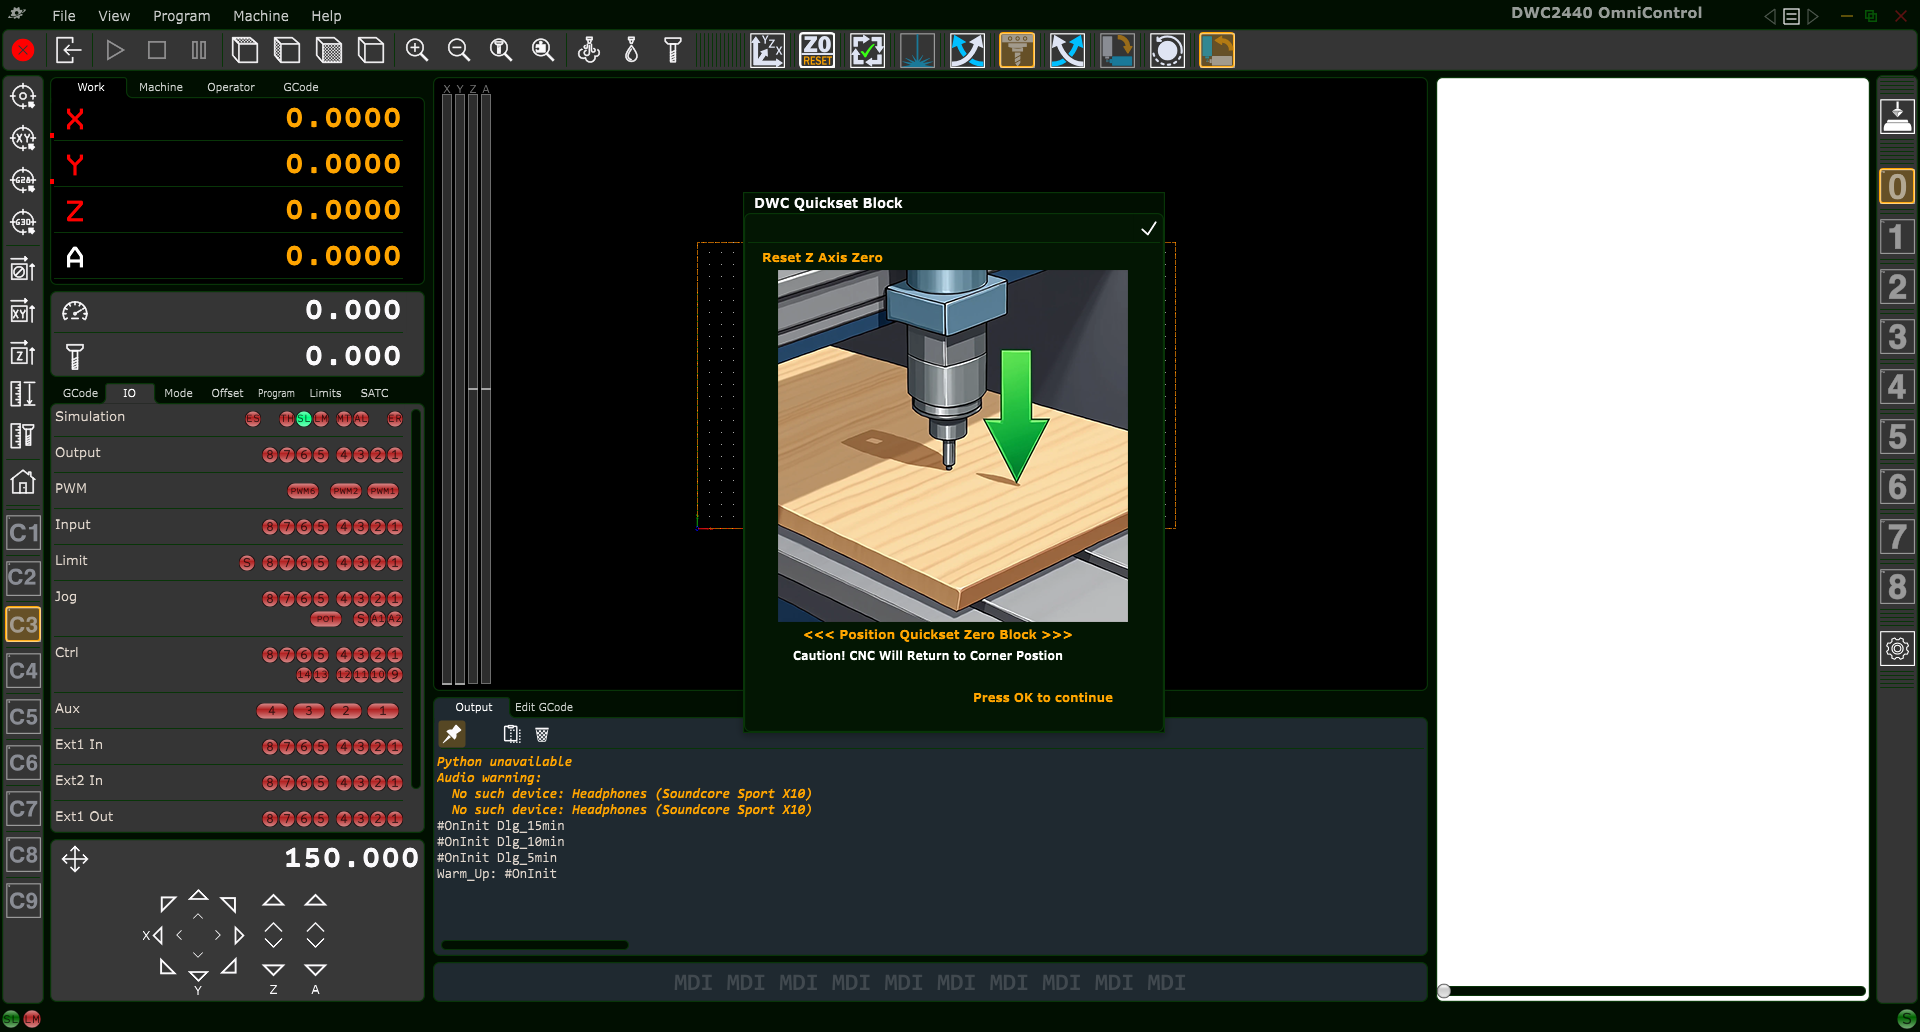Expand the settings gear on the right panel
The width and height of the screenshot is (1920, 1032).
click(x=1897, y=648)
